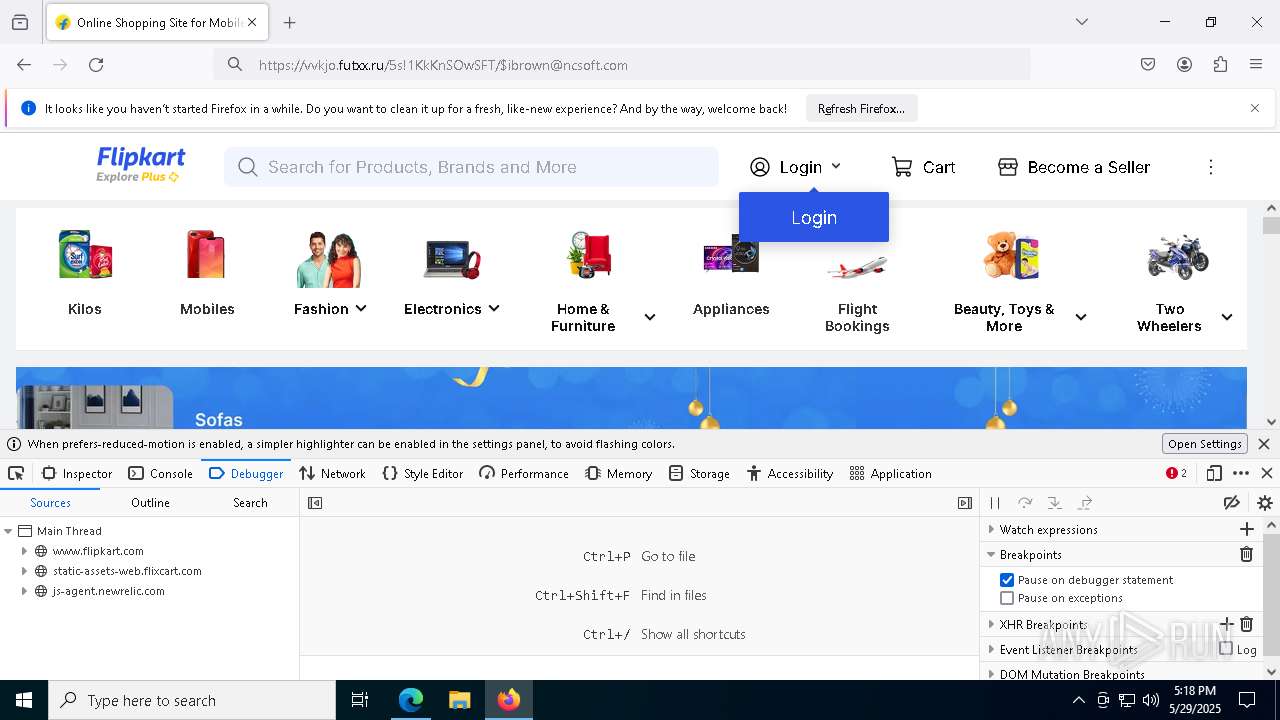Open Responsive Design Mode icon

coord(1214,473)
